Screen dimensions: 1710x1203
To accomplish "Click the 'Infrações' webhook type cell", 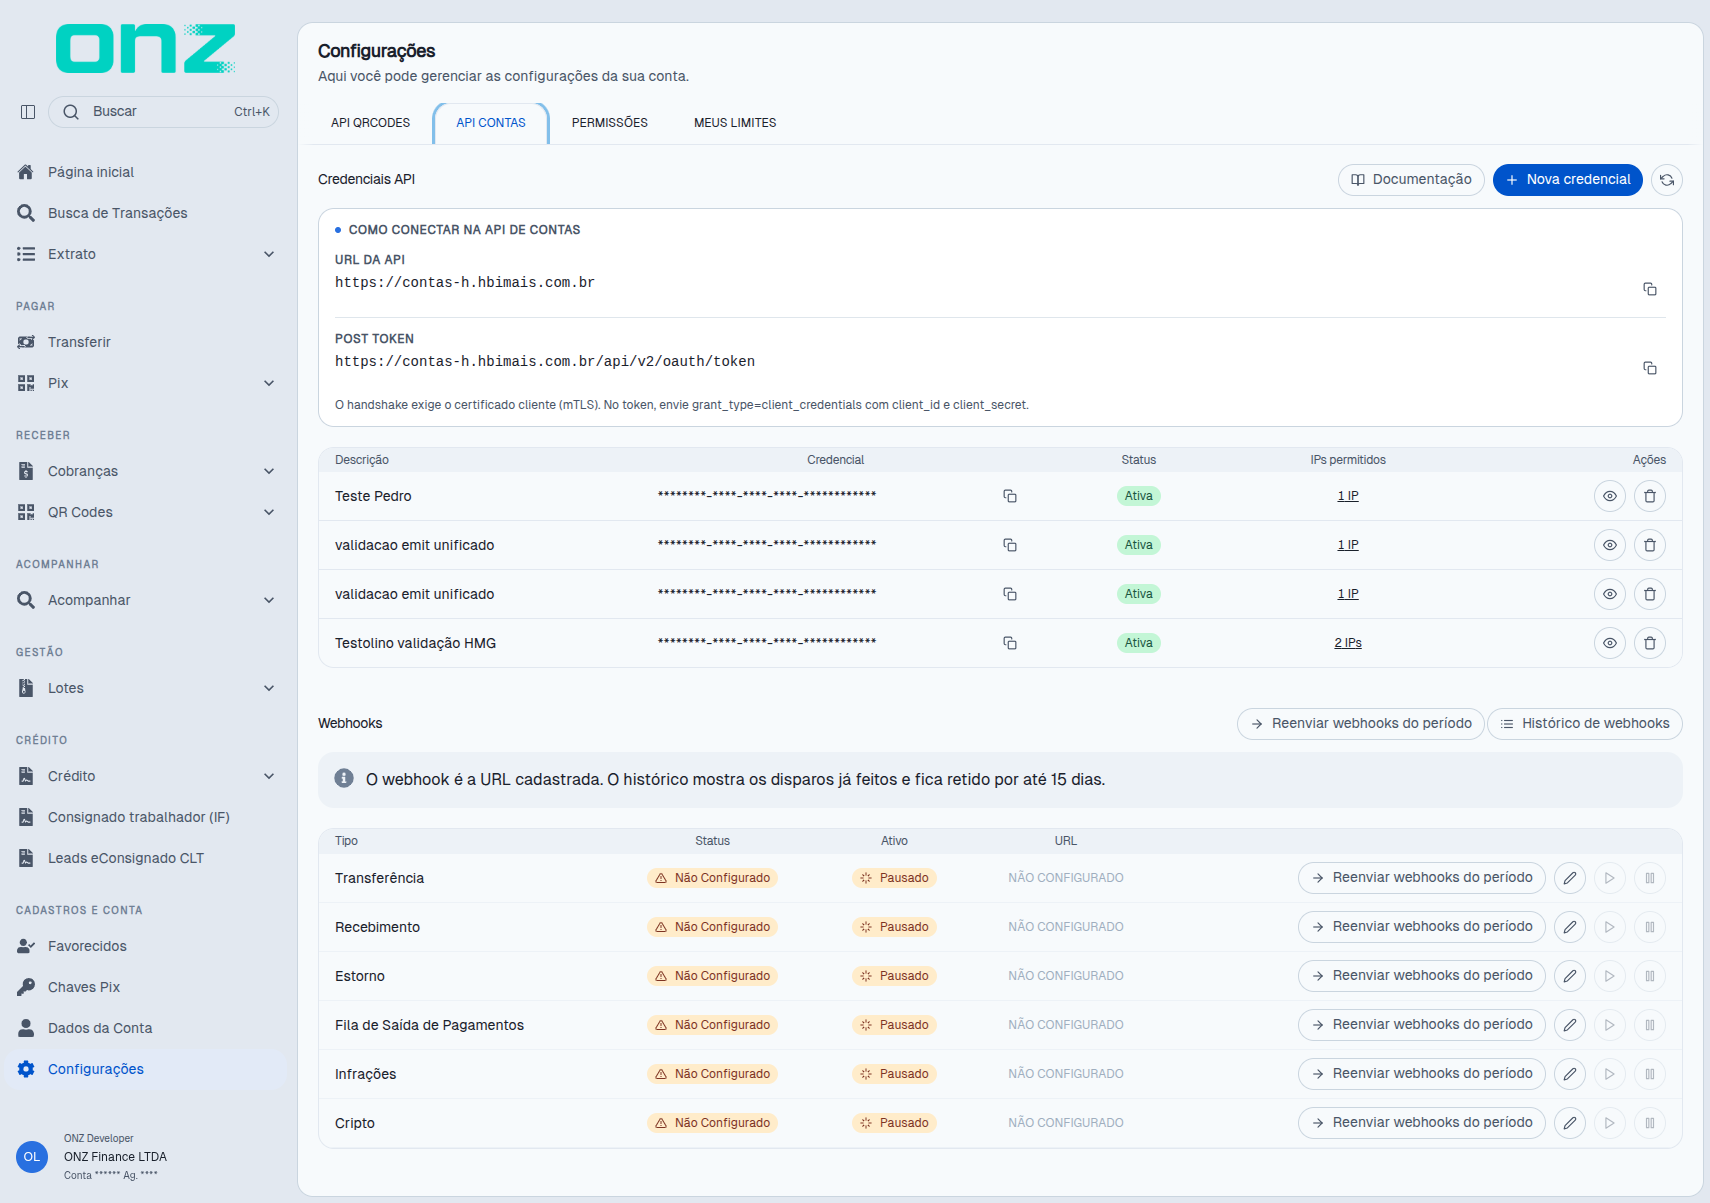I will tap(365, 1074).
